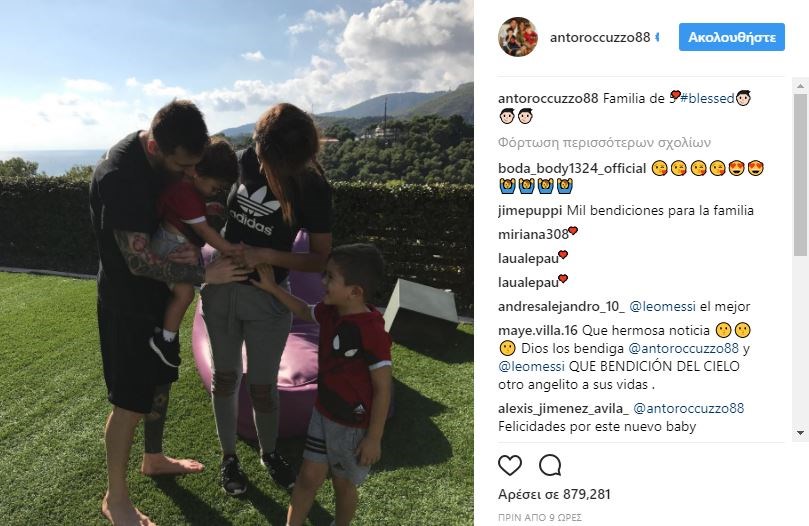This screenshot has height=526, width=809.
Task: Load more comments via Φόρτωση περισσότερων σχολίων
Action: pyautogui.click(x=604, y=142)
